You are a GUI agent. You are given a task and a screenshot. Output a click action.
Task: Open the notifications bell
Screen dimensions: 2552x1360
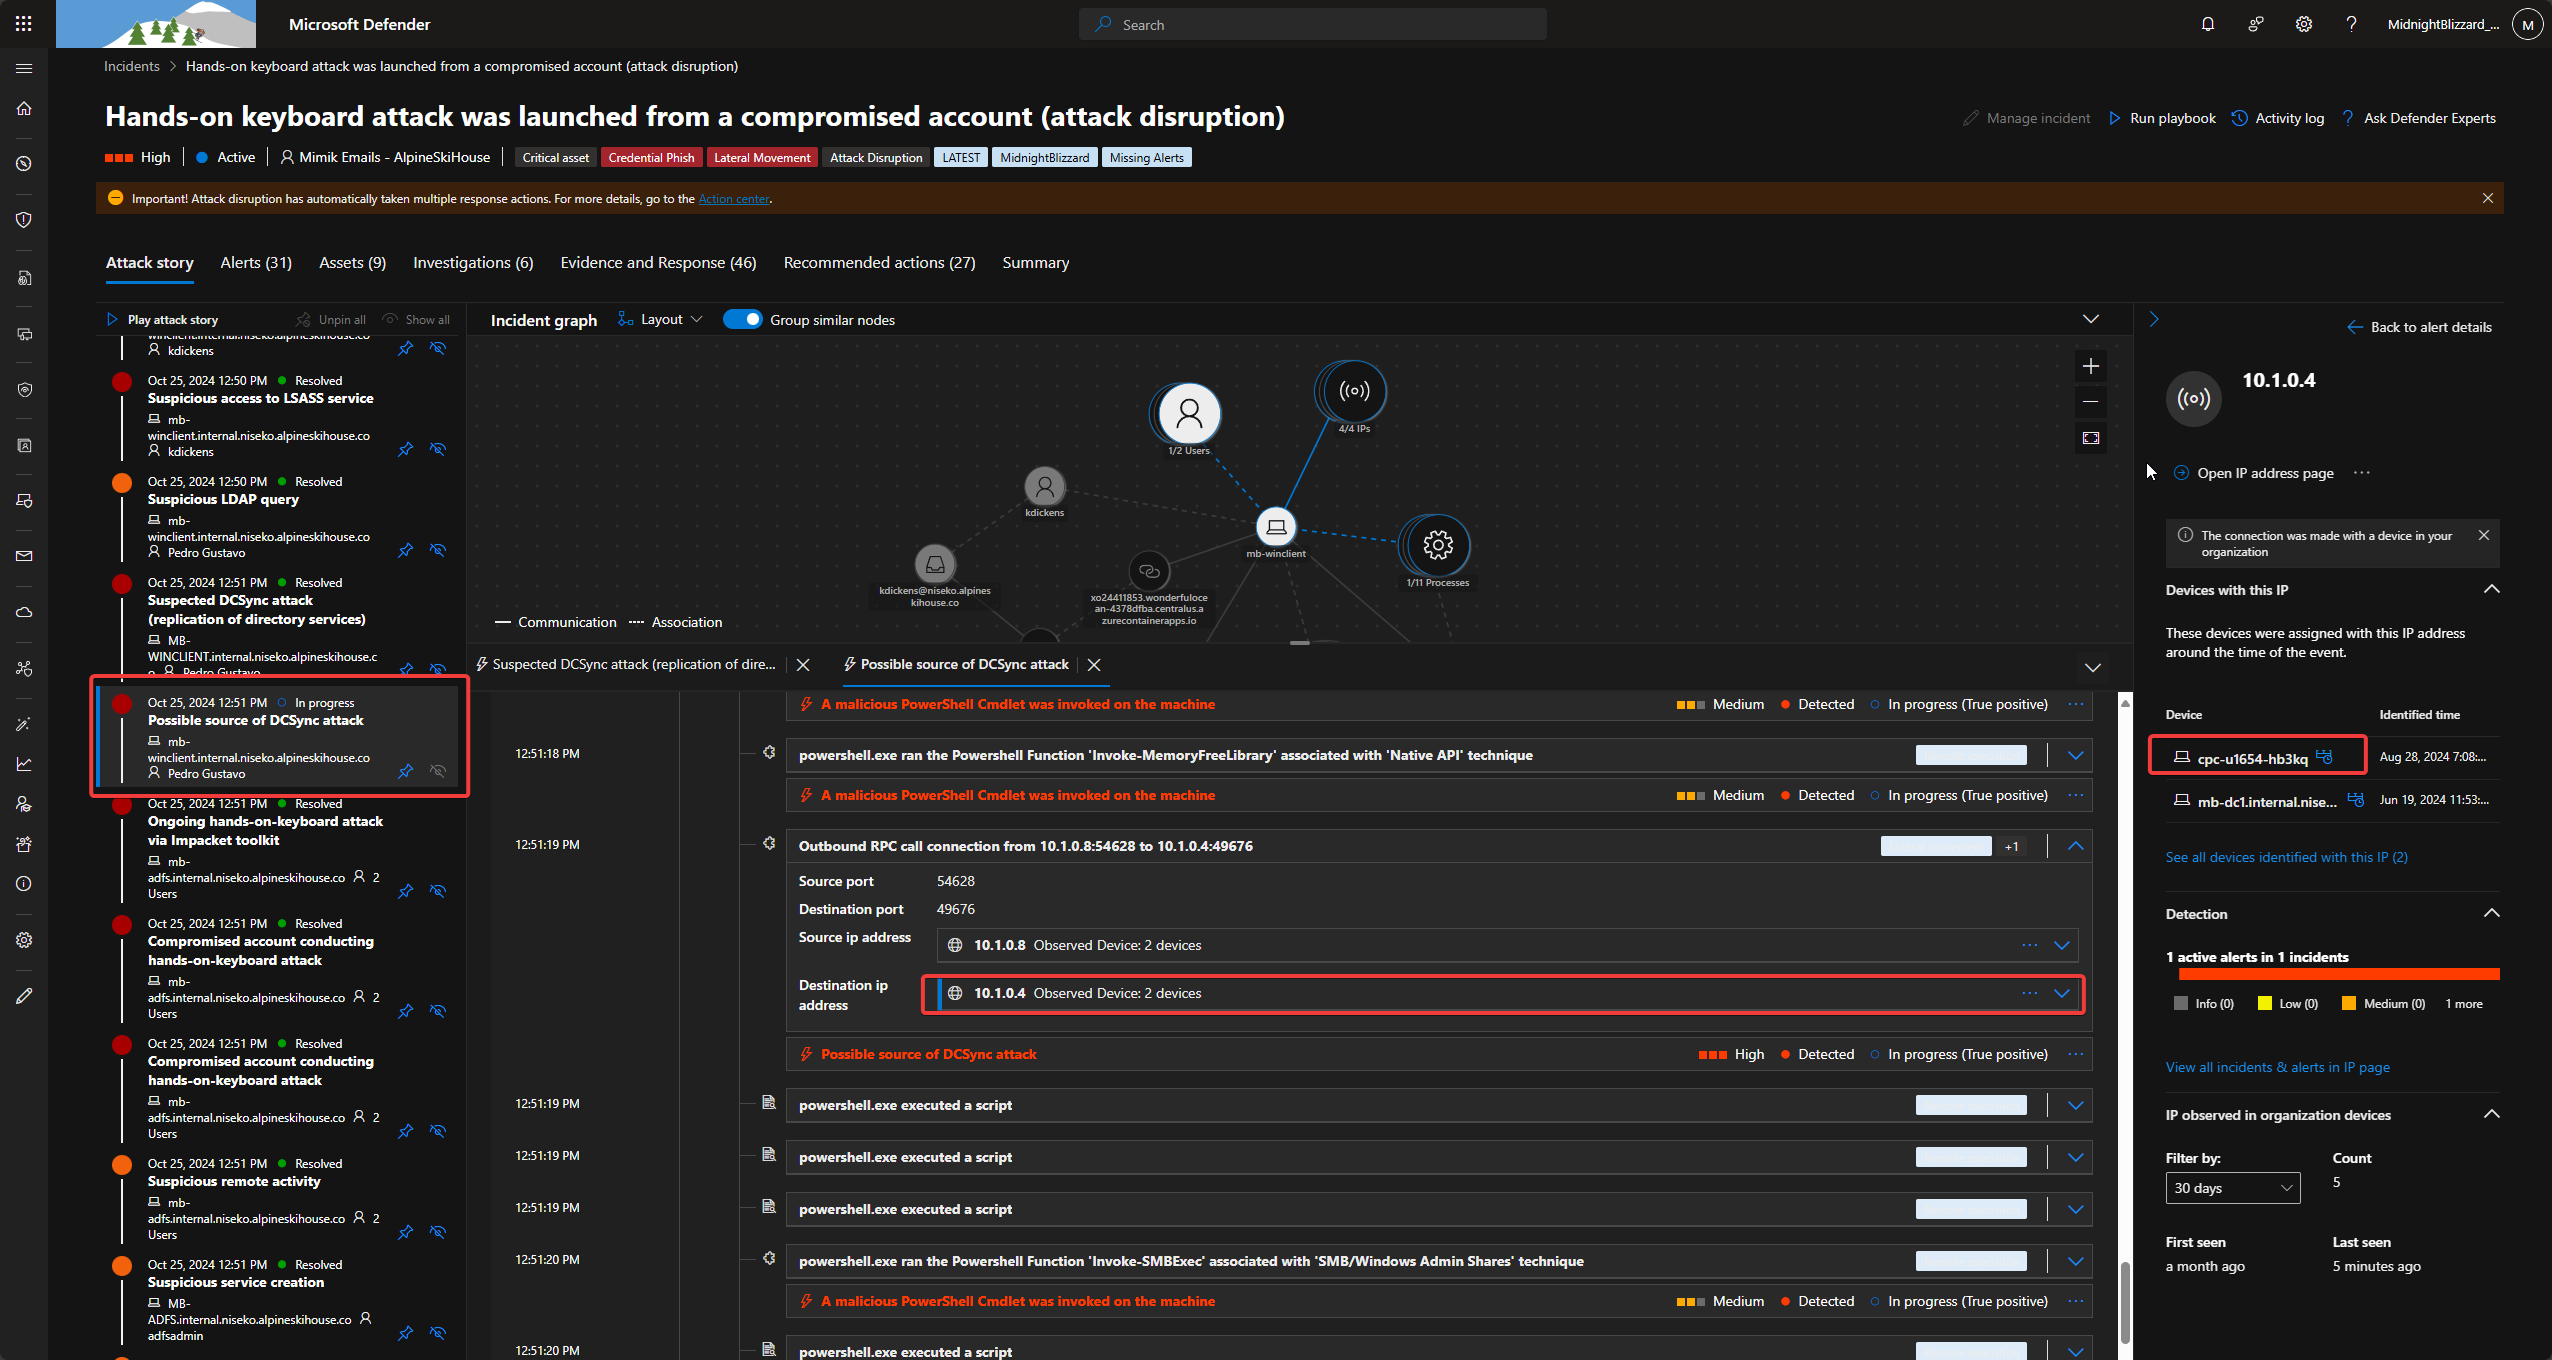2207,23
